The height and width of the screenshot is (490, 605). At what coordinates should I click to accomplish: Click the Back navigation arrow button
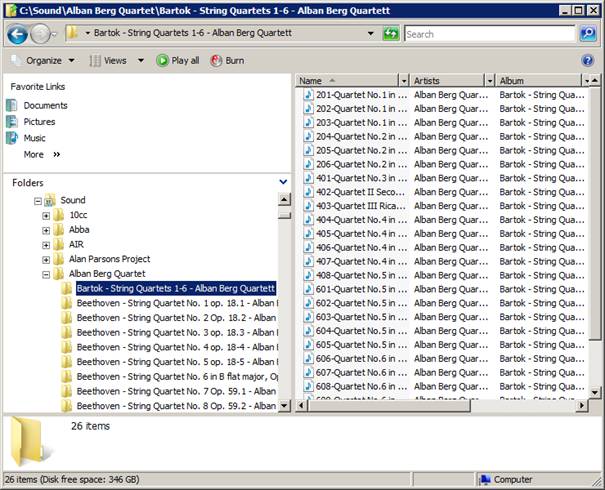tap(17, 34)
